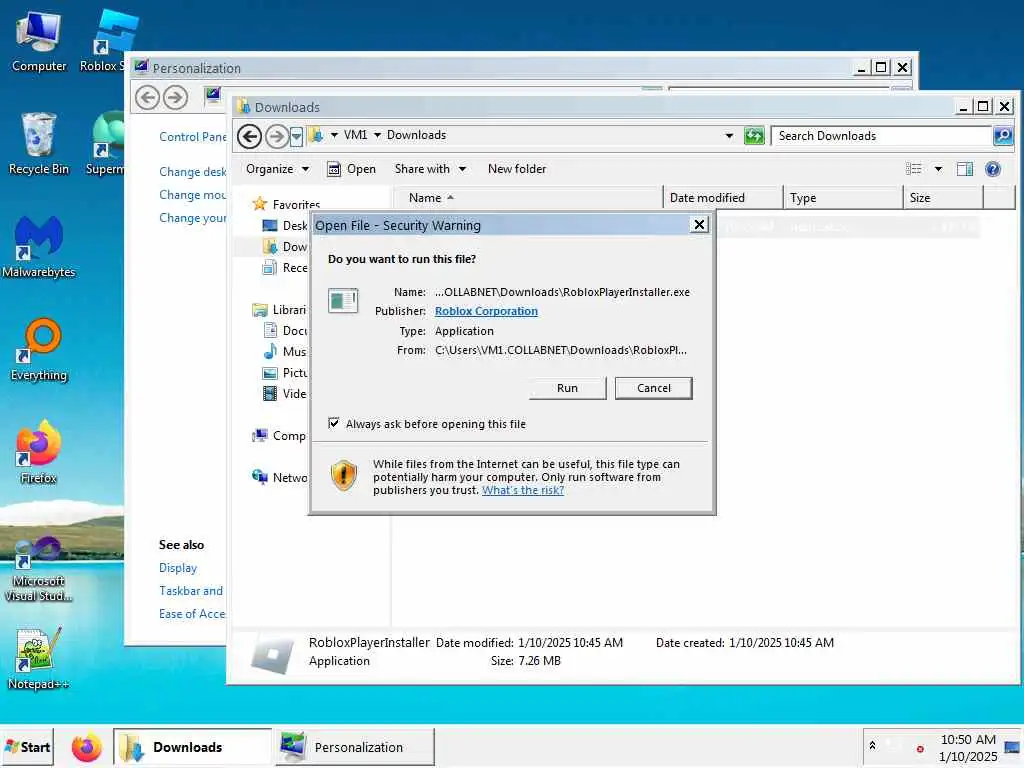Open the Roblox Corporation publisher link
The image size is (1024, 768).
click(487, 311)
